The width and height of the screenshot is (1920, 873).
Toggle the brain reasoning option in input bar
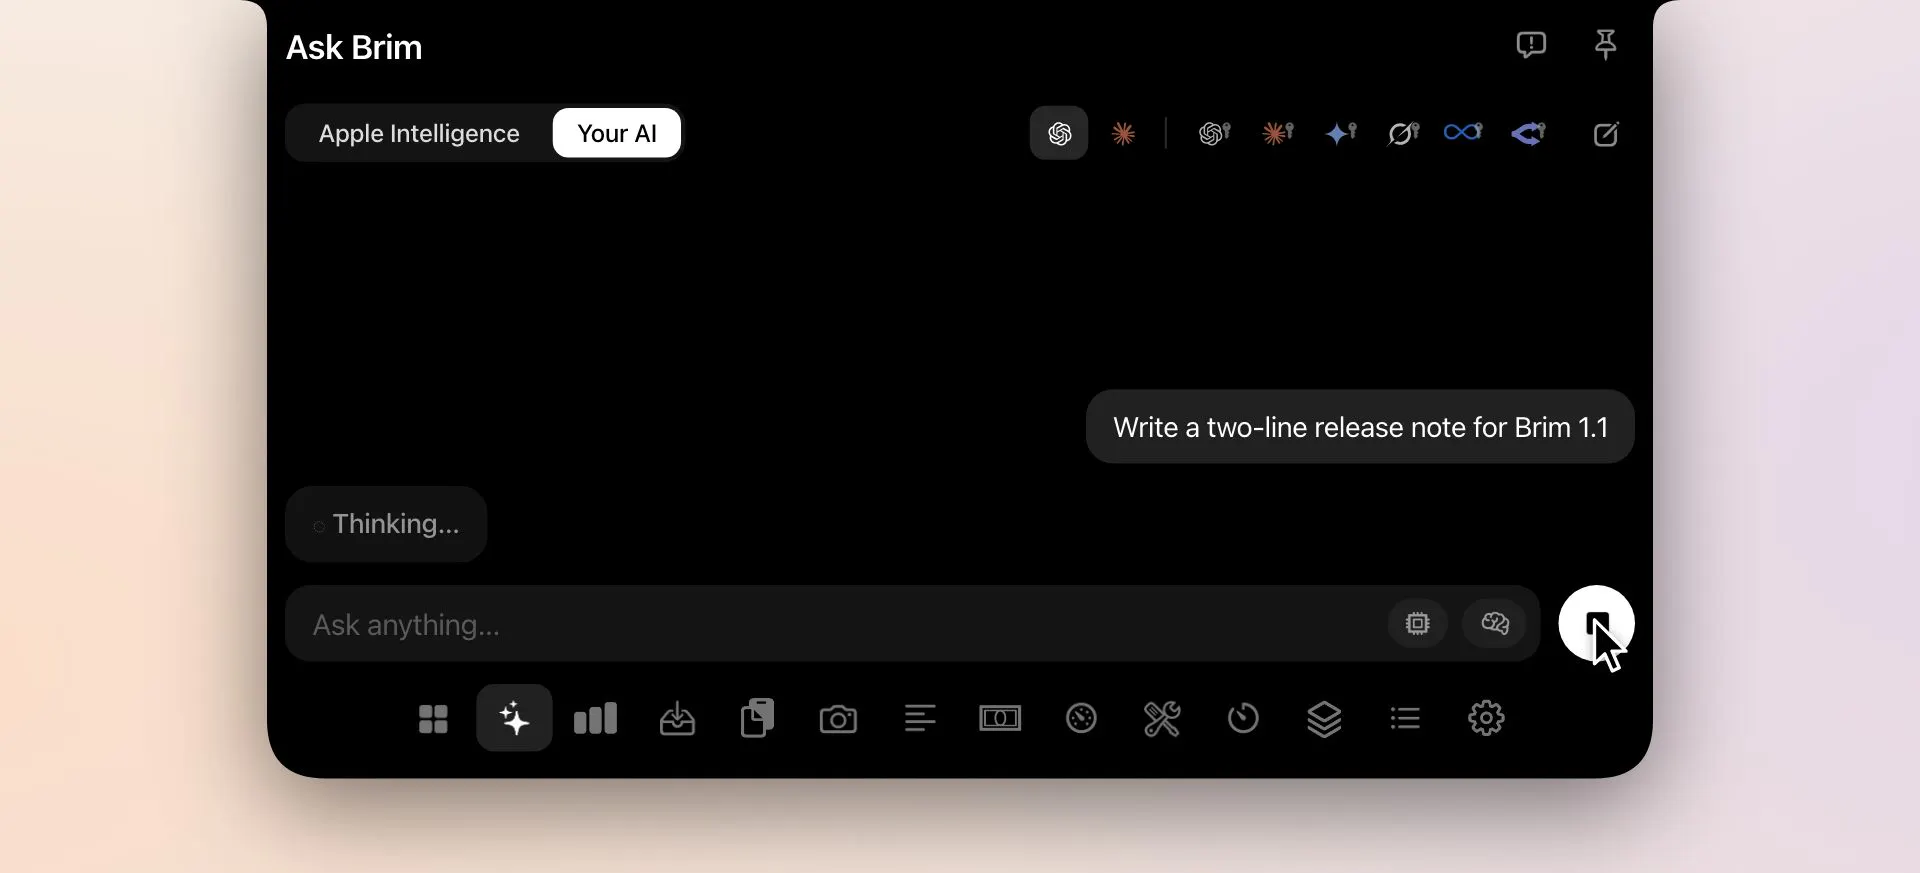[x=1494, y=623]
